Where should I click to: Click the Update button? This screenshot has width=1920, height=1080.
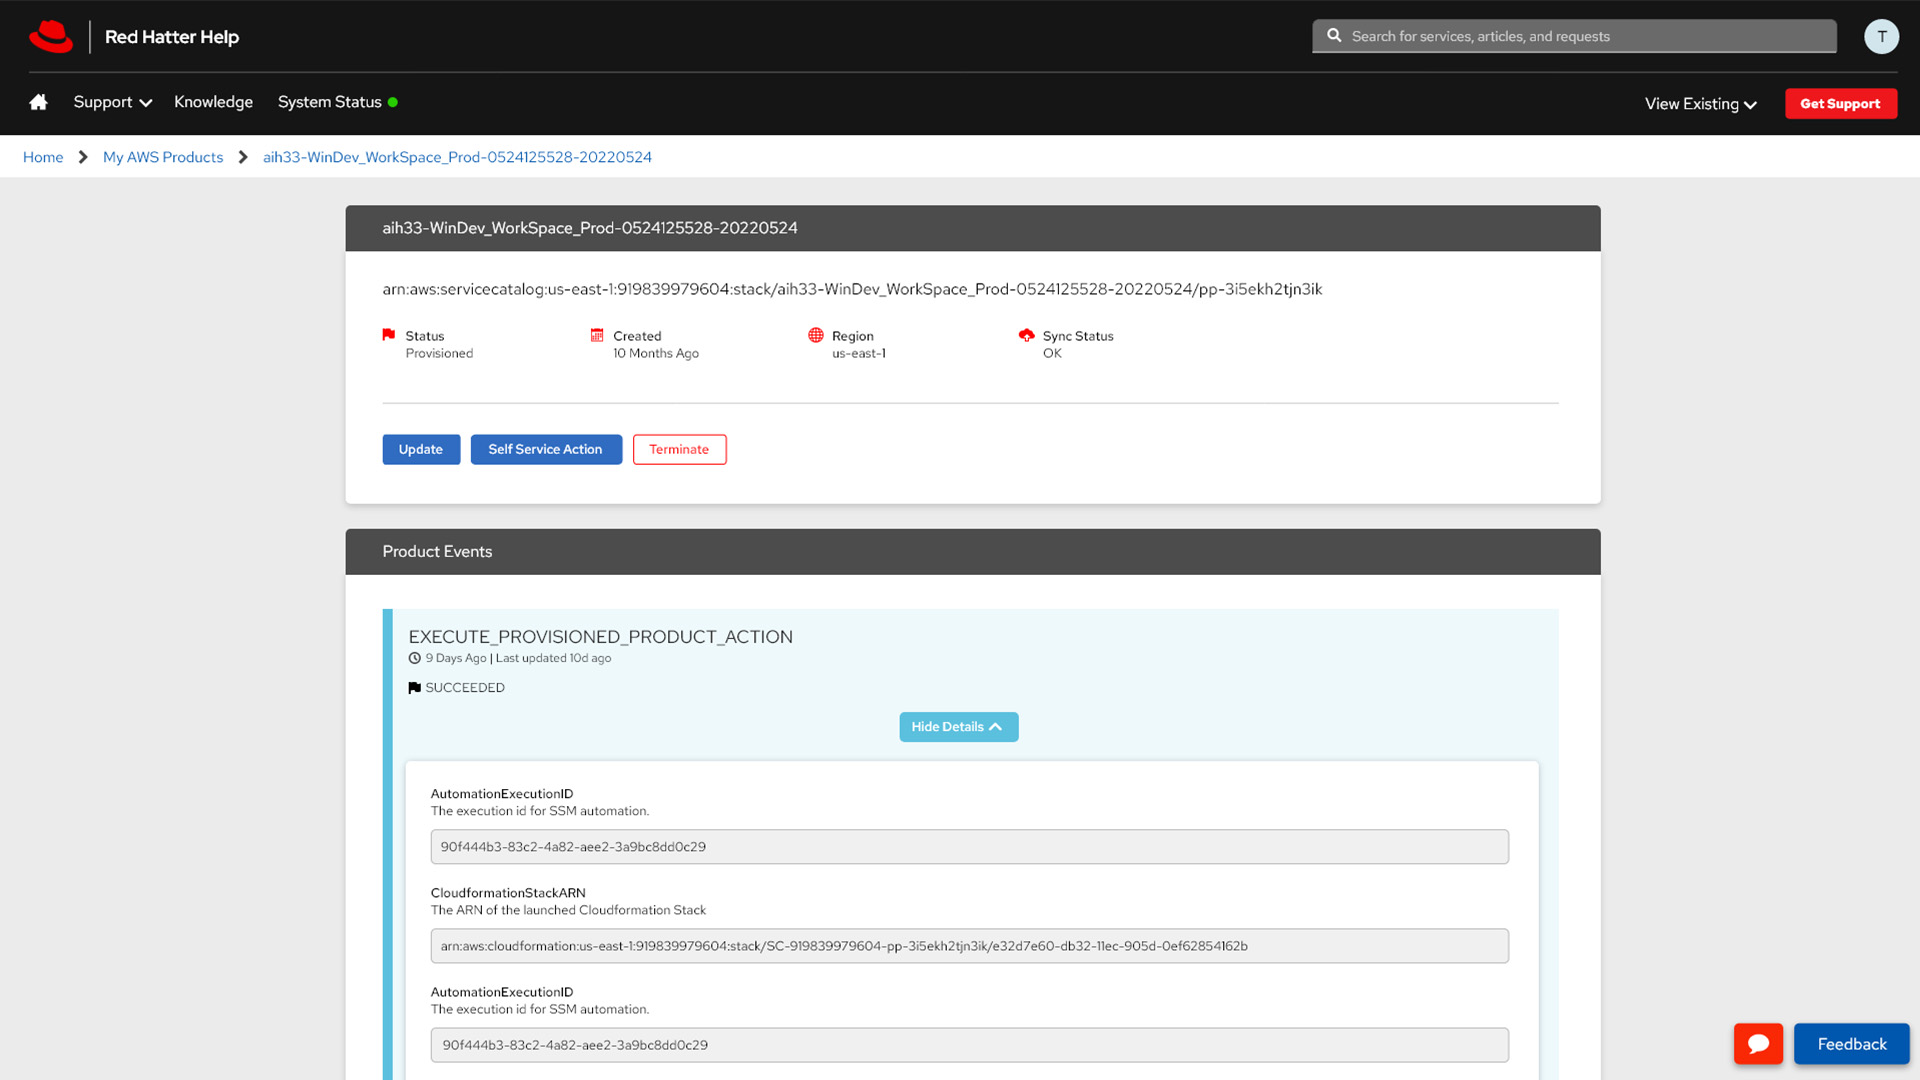coord(421,449)
